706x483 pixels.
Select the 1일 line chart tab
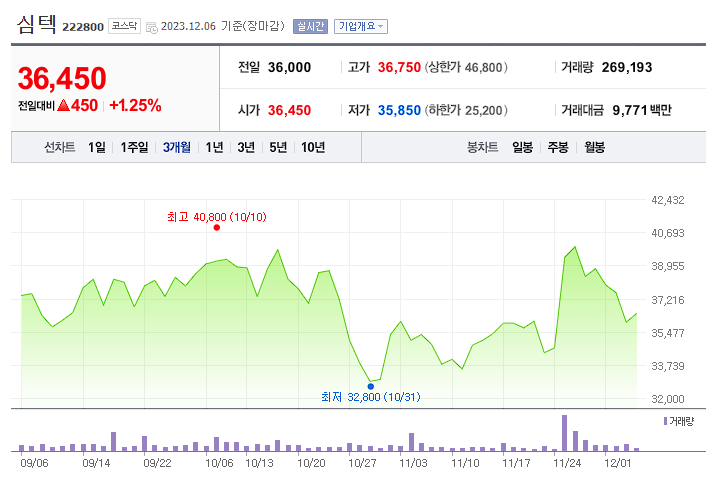97,147
